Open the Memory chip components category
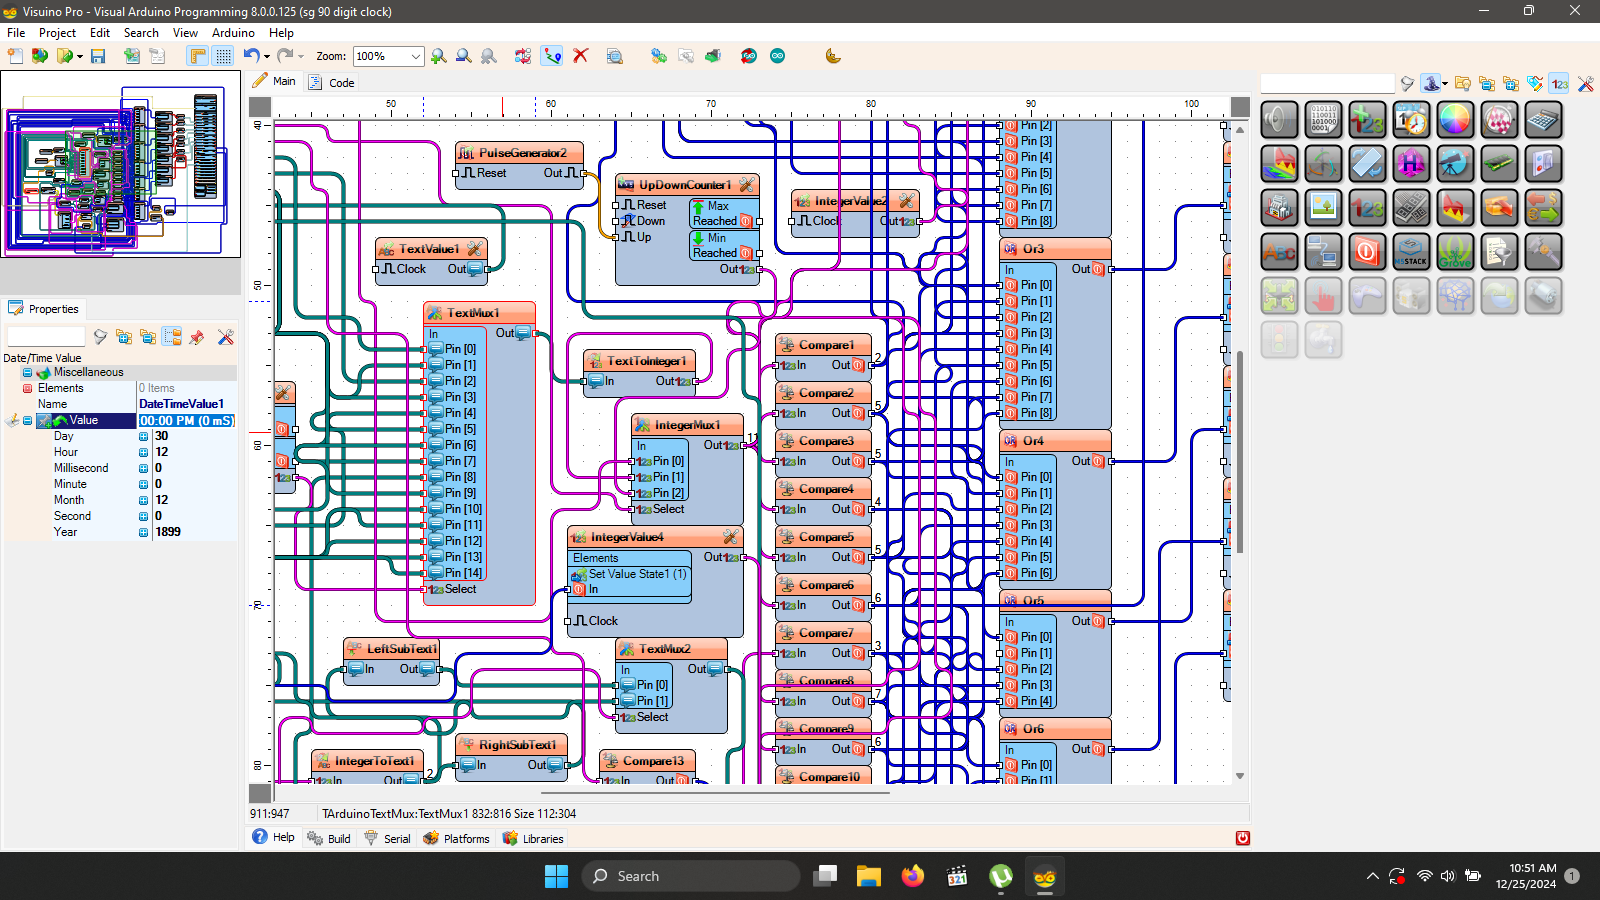The width and height of the screenshot is (1600, 900). [x=1499, y=164]
